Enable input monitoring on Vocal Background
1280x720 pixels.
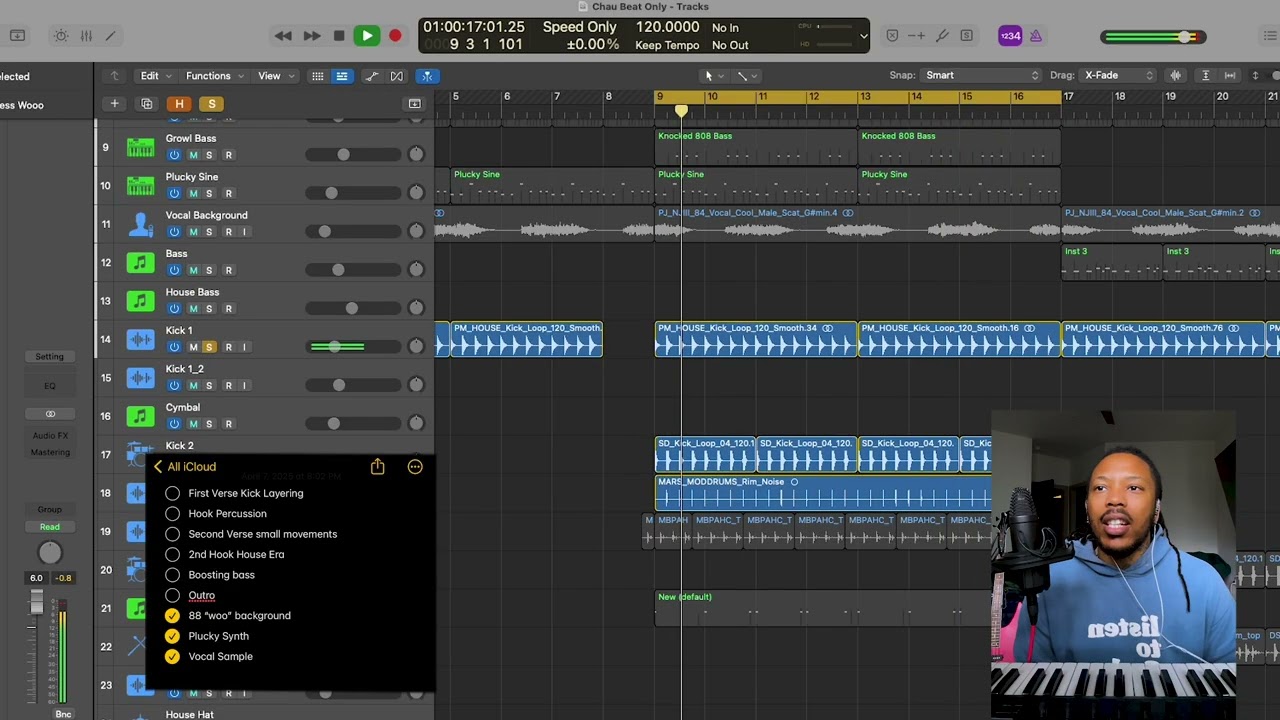tap(244, 232)
